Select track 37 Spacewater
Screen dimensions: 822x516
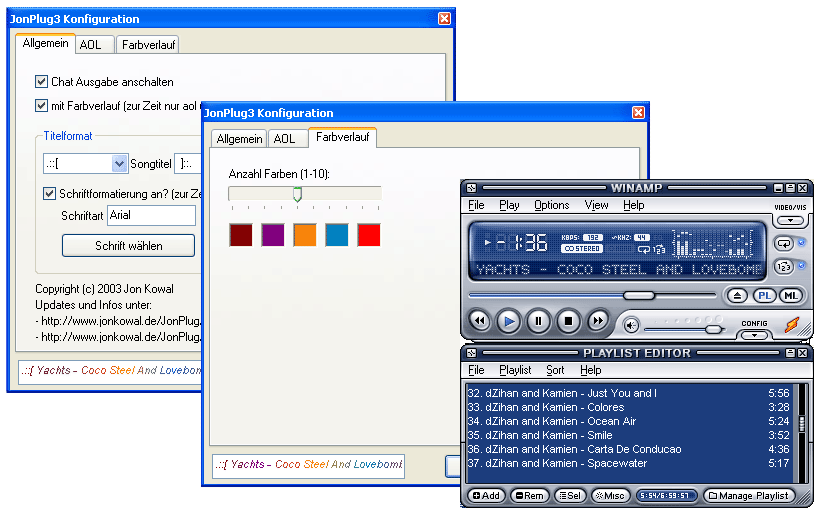click(x=628, y=464)
